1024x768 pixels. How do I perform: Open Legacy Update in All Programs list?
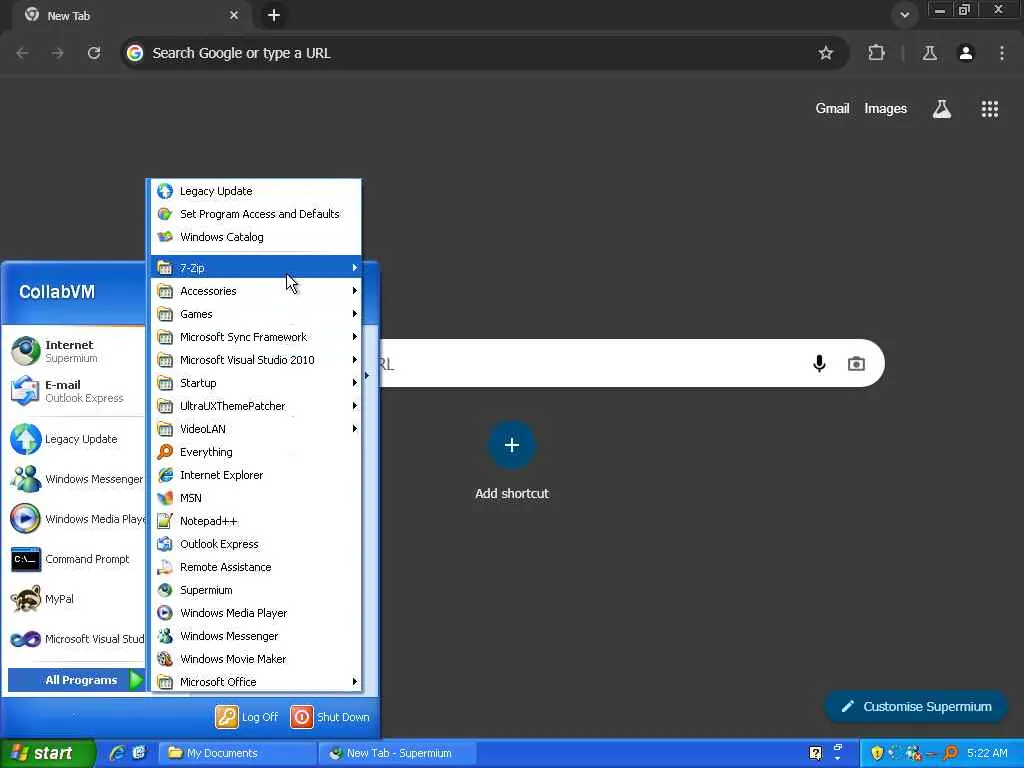tap(256, 191)
